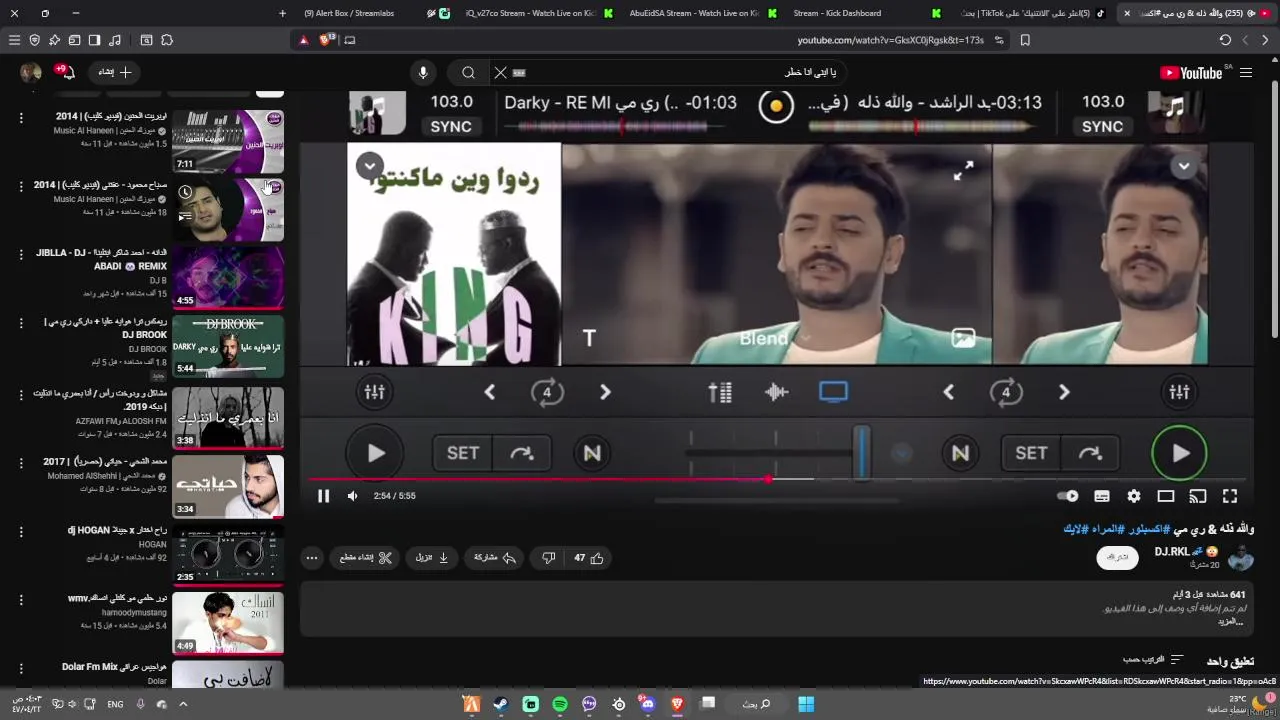Click the DJ.RKL channel avatar

(1240, 558)
